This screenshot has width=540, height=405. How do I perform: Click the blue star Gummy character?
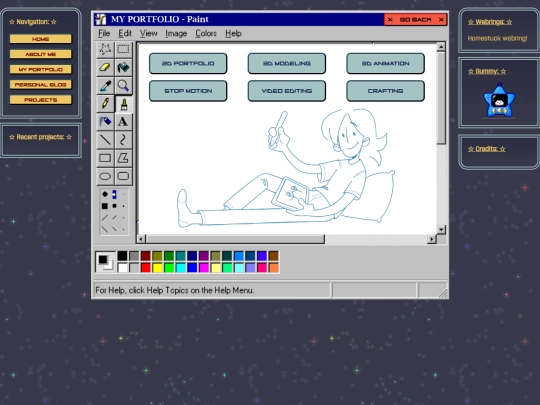point(499,101)
